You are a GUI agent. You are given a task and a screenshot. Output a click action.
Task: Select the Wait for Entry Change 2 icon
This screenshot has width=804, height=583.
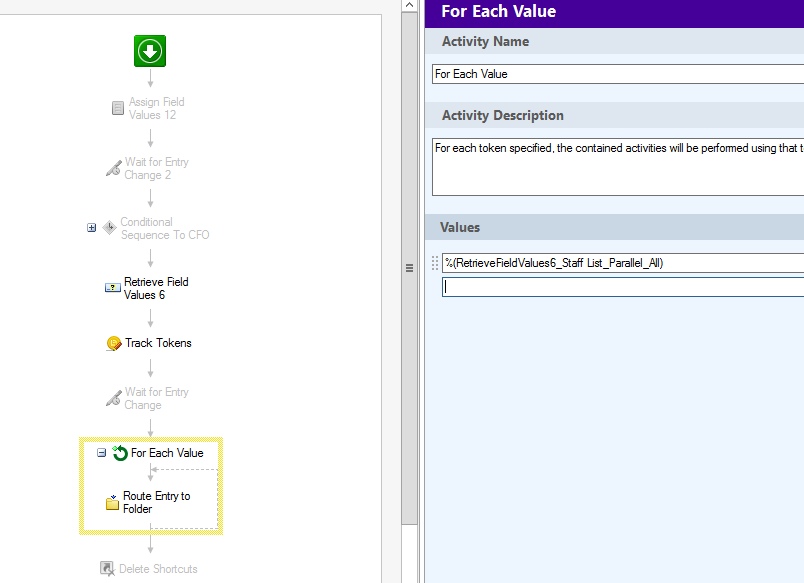point(114,168)
